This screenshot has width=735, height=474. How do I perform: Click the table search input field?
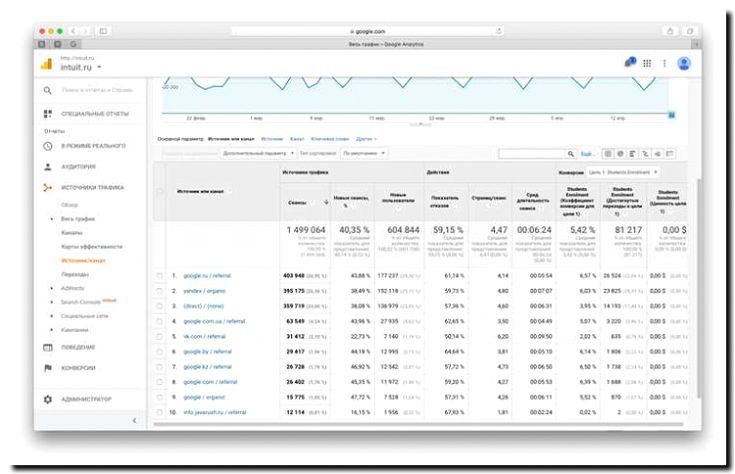[x=530, y=153]
